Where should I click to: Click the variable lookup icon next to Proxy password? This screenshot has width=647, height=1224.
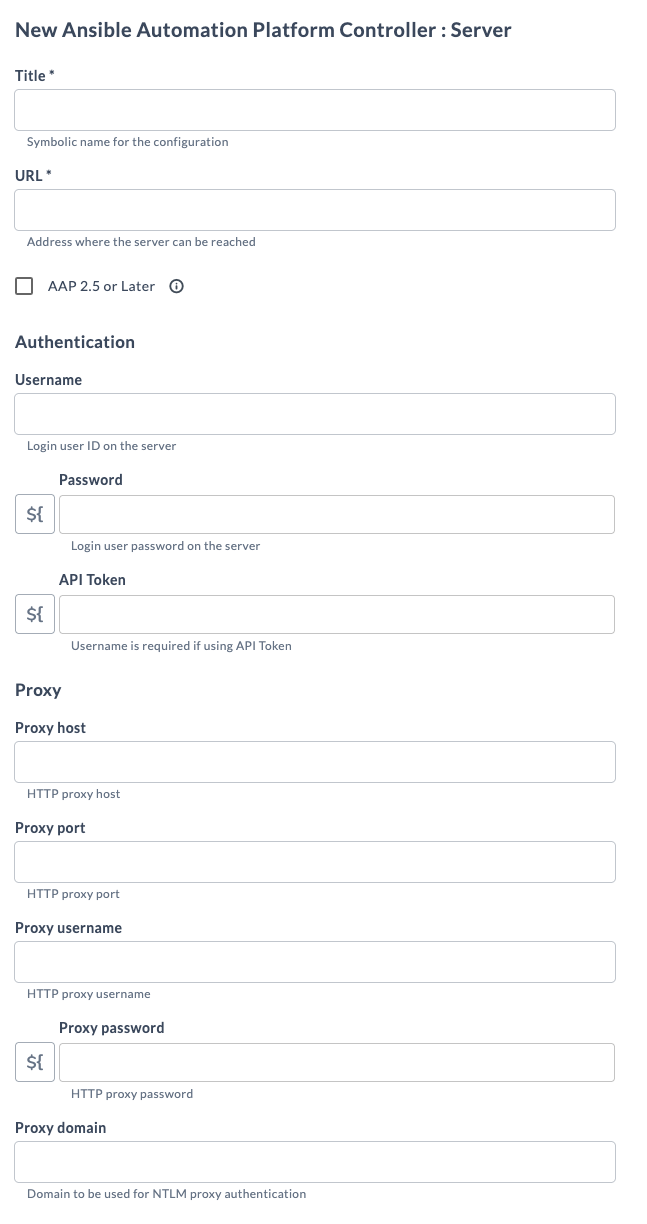pyautogui.click(x=35, y=1063)
